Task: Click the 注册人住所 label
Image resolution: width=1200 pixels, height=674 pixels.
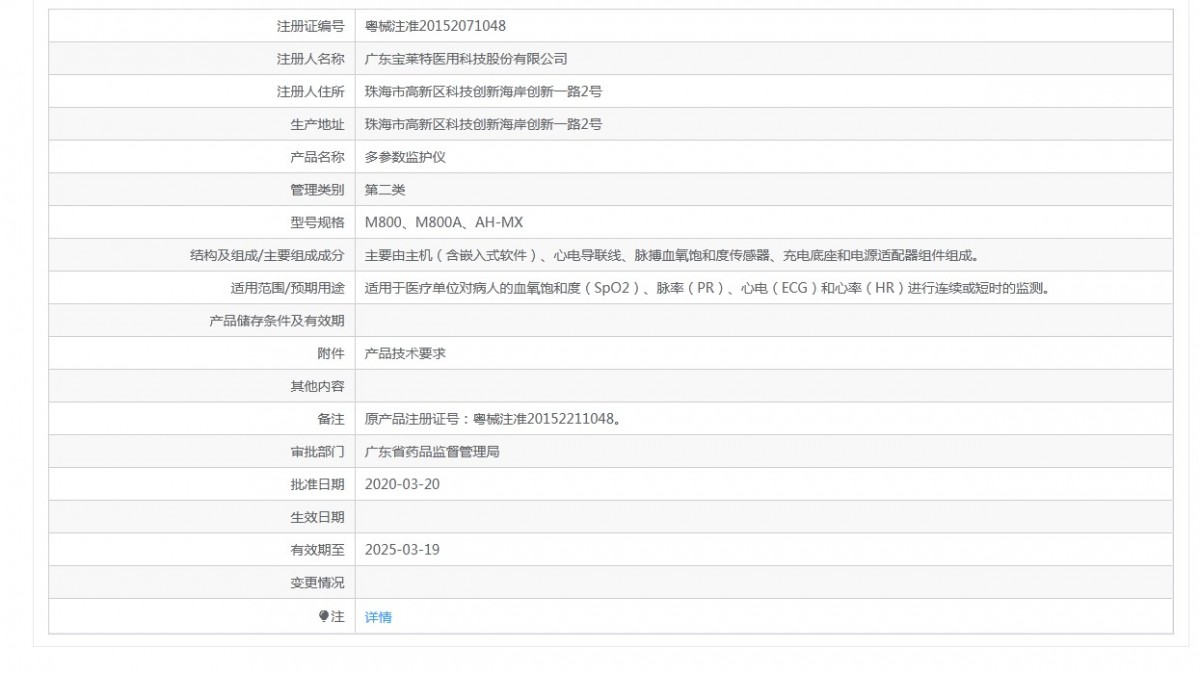Action: point(310,92)
